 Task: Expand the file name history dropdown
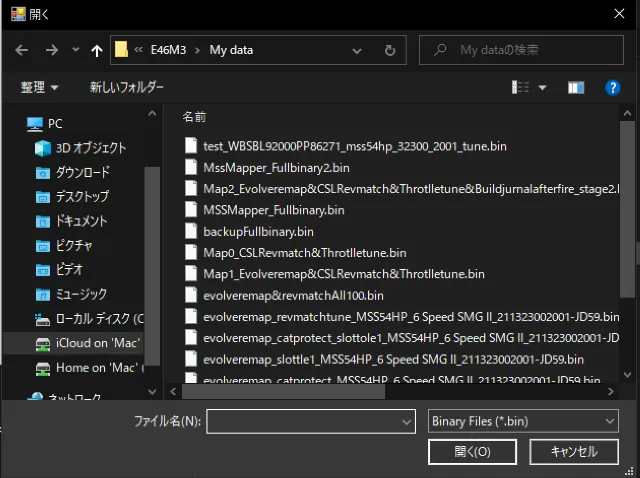[407, 422]
